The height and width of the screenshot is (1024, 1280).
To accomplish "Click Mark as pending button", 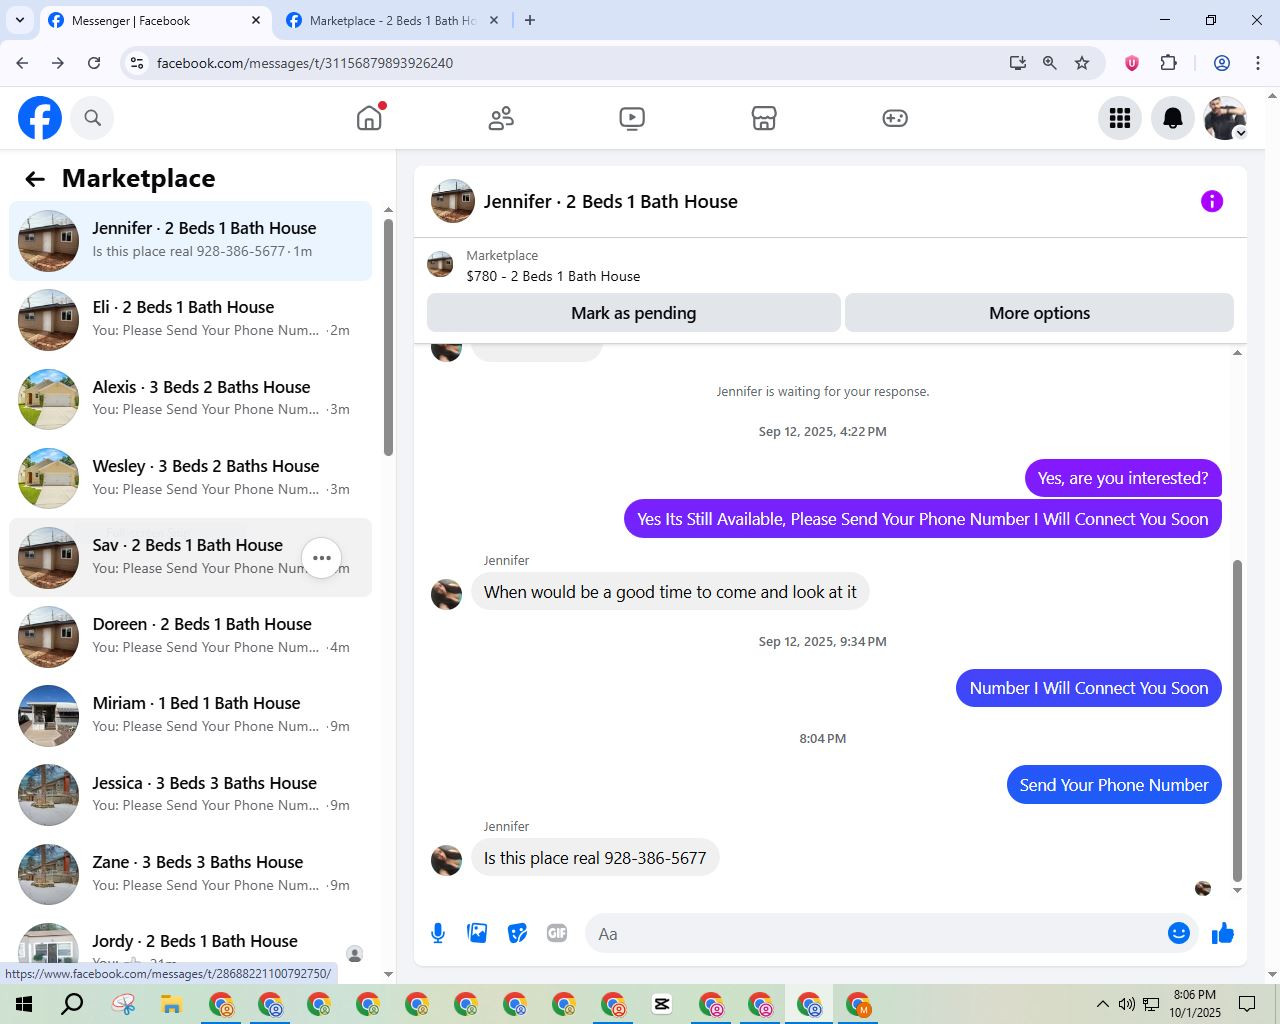I will (634, 313).
